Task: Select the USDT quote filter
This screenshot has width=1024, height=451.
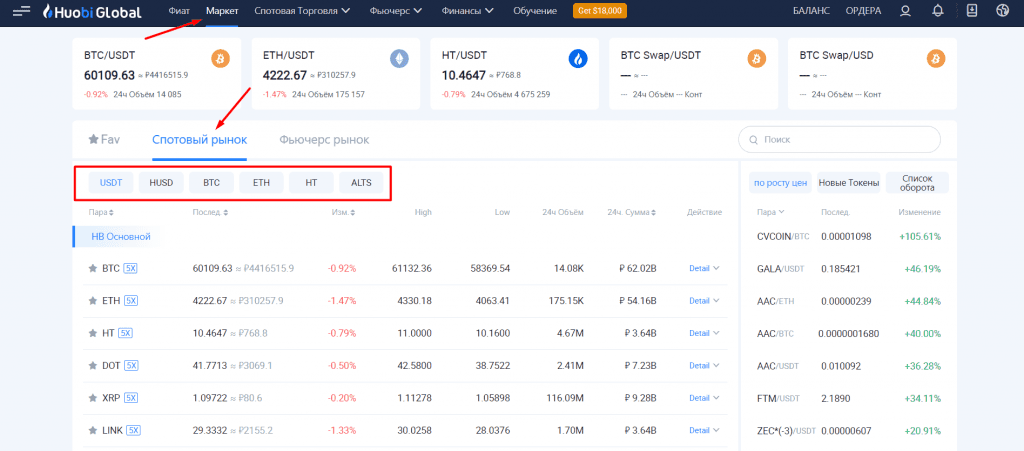Action: [x=110, y=183]
